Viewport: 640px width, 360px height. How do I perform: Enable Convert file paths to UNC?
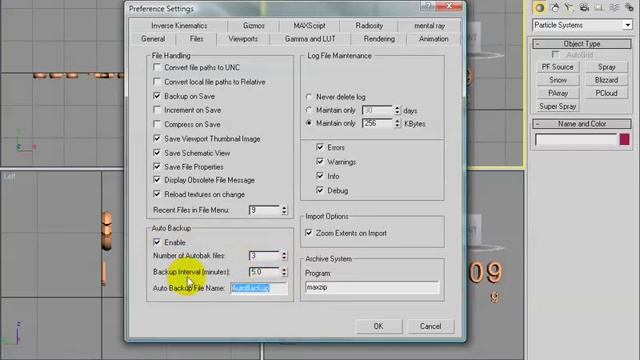pyautogui.click(x=157, y=67)
